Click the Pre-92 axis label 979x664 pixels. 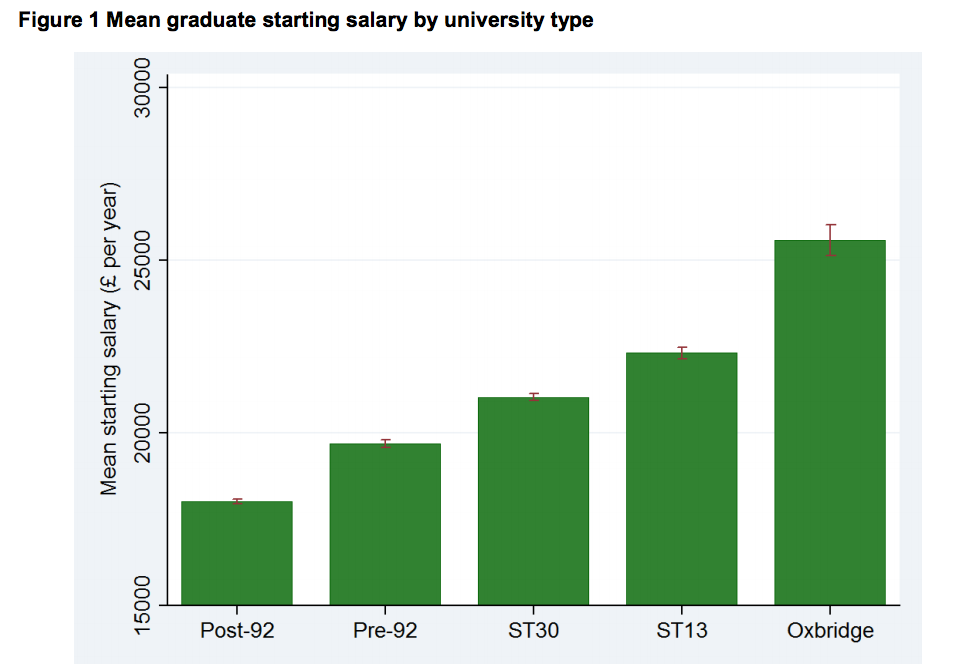(x=385, y=630)
